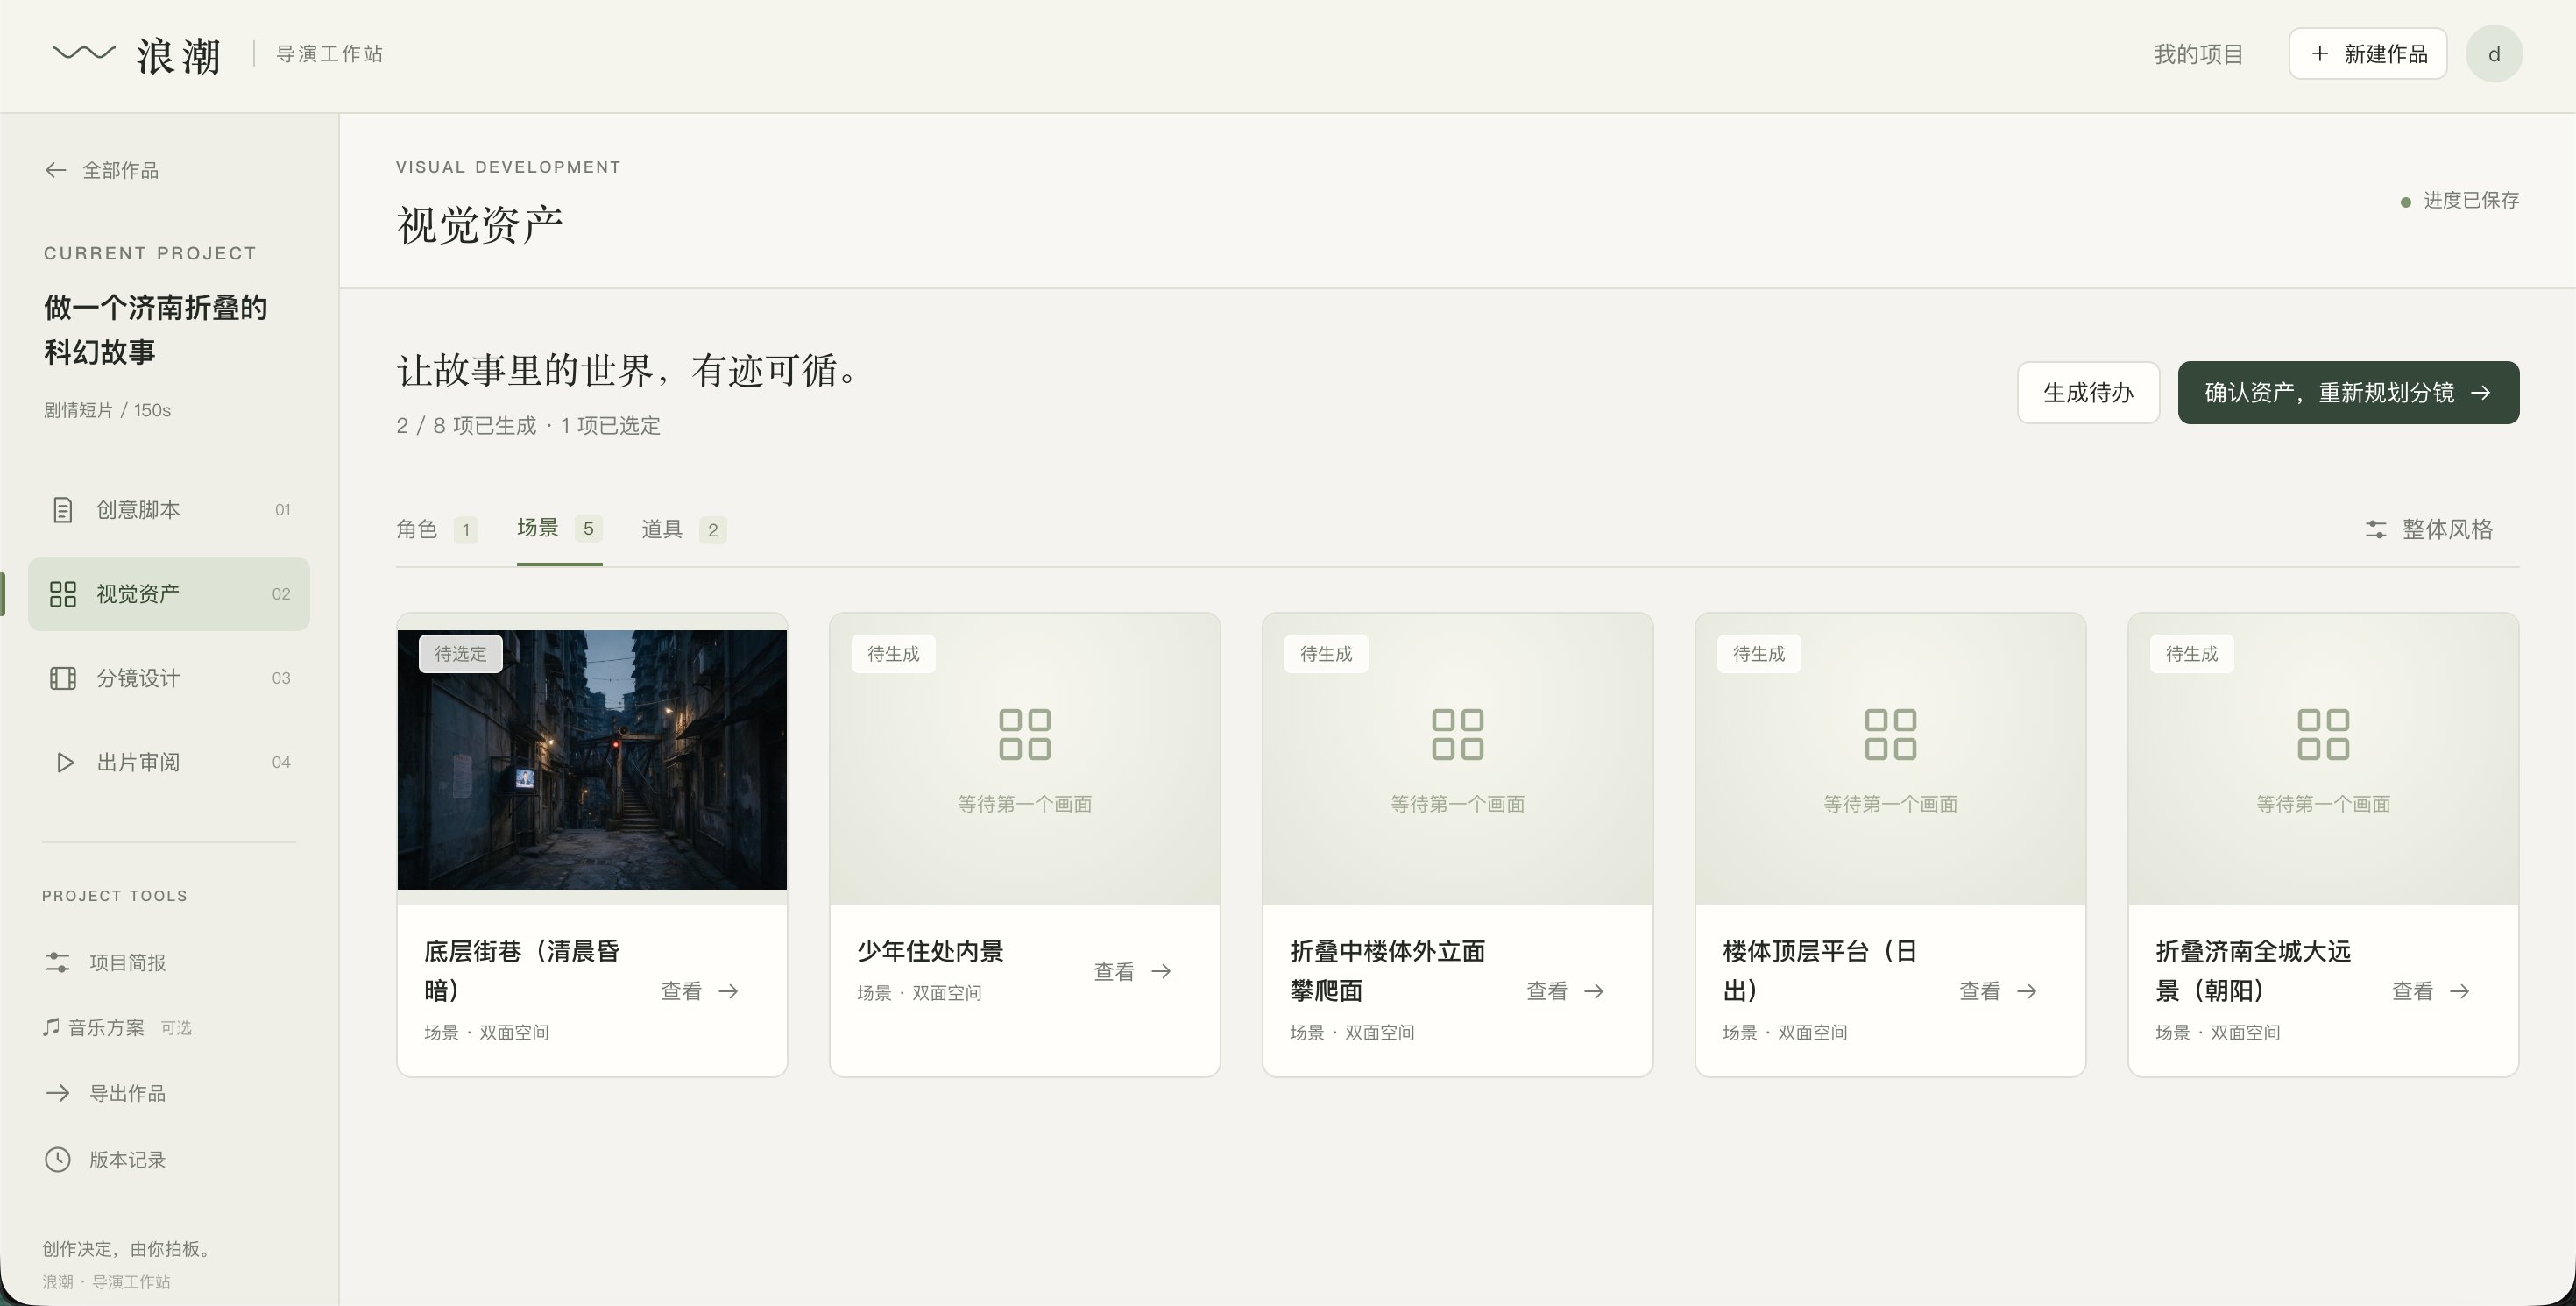Screen dimensions: 2576x1306
Task: Open 我的项目 in top navigation
Action: click(x=2198, y=54)
